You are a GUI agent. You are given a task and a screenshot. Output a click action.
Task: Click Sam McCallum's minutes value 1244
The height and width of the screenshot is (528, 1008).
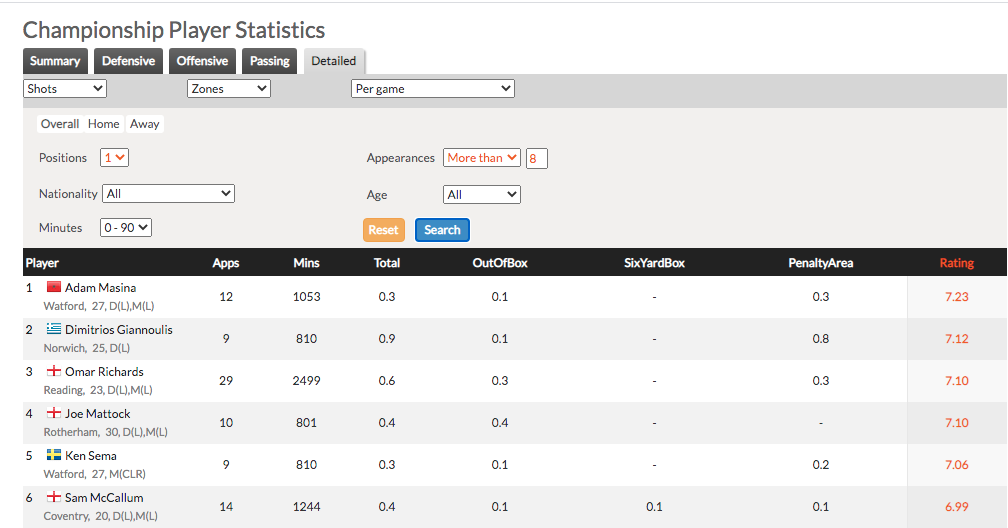point(307,507)
